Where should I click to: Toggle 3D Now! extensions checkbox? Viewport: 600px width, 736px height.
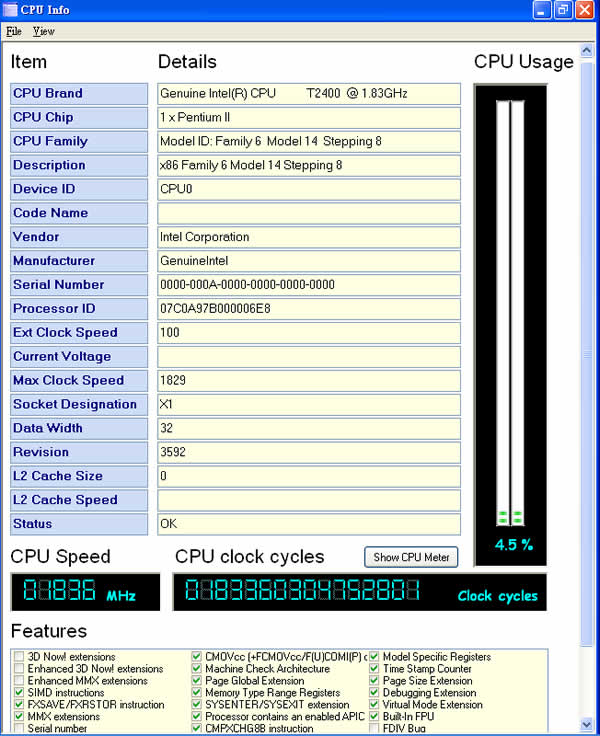(19, 656)
